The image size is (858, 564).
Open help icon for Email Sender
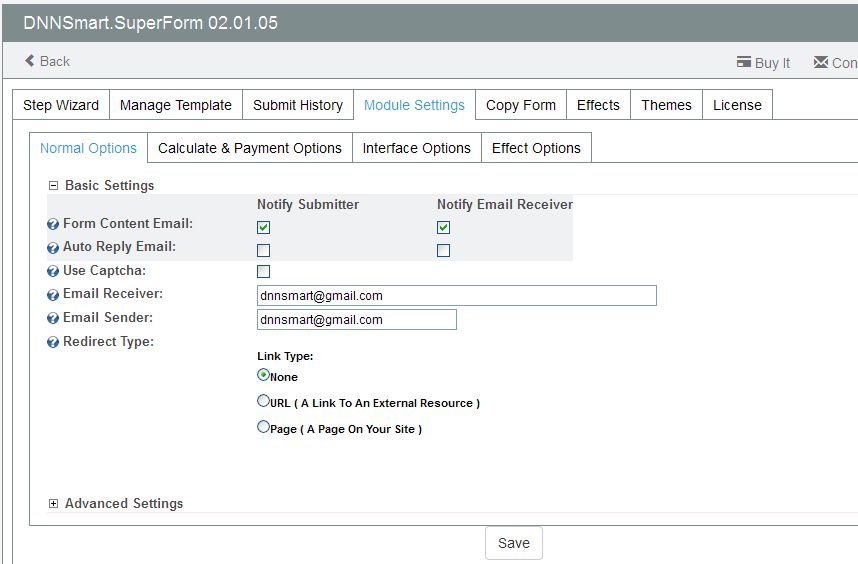pyautogui.click(x=53, y=318)
